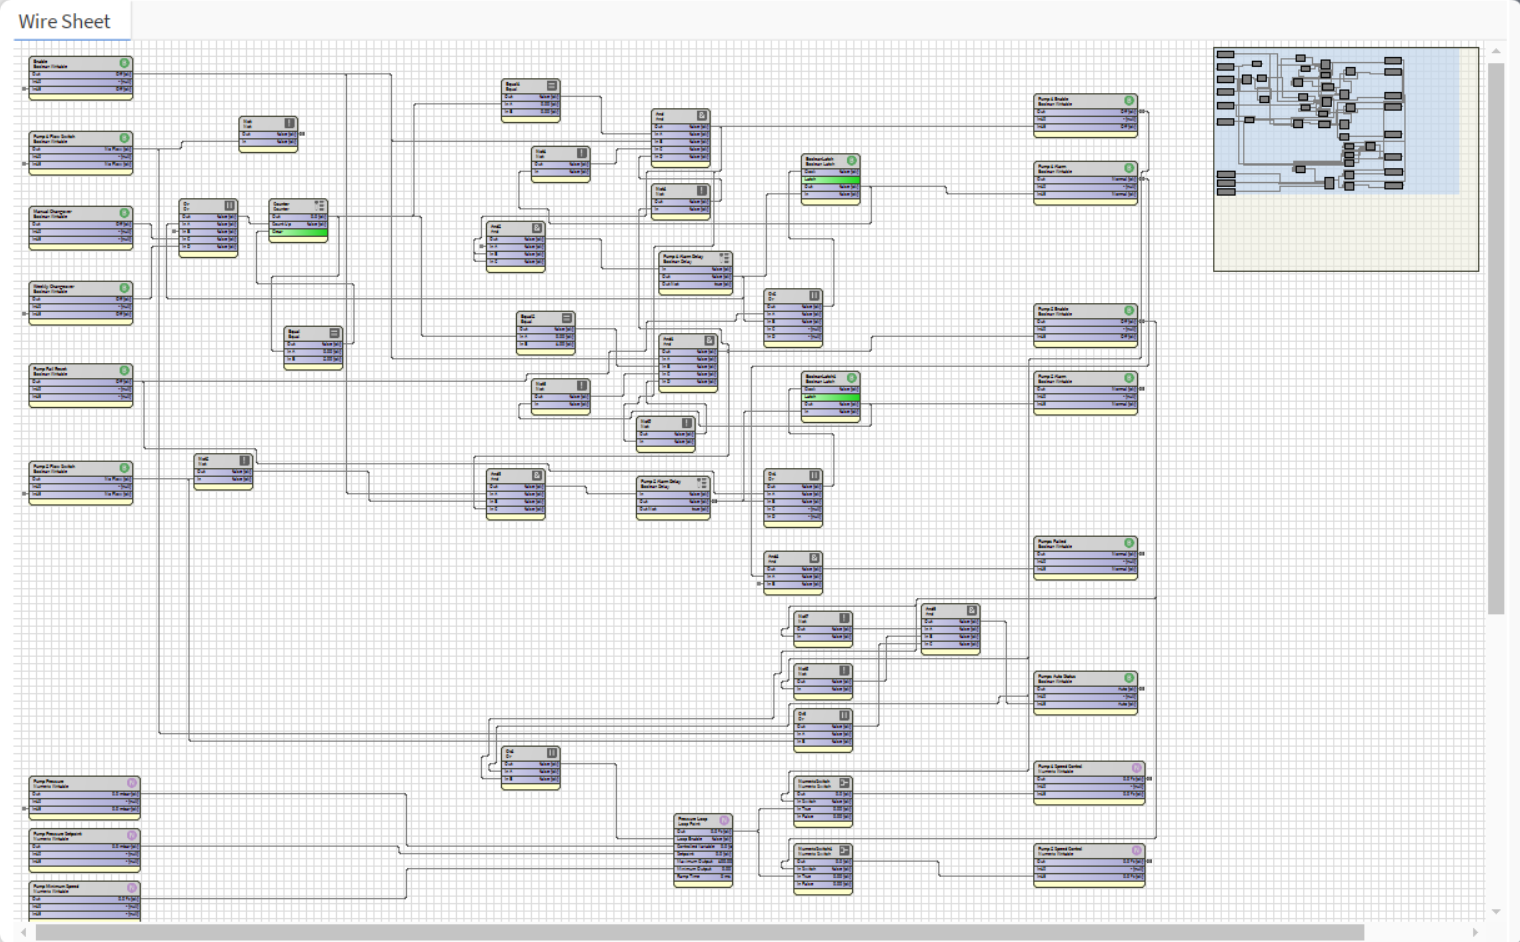Click the timer icon on Counter block
Image resolution: width=1520 pixels, height=942 pixels.
coord(320,206)
